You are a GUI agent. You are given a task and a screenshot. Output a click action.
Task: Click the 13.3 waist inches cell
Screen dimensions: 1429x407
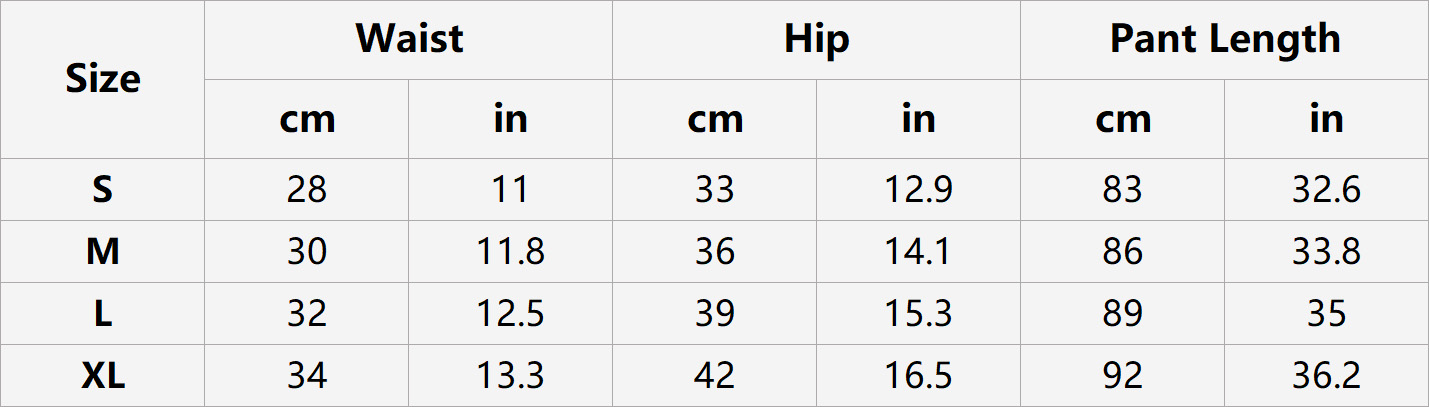tap(510, 376)
